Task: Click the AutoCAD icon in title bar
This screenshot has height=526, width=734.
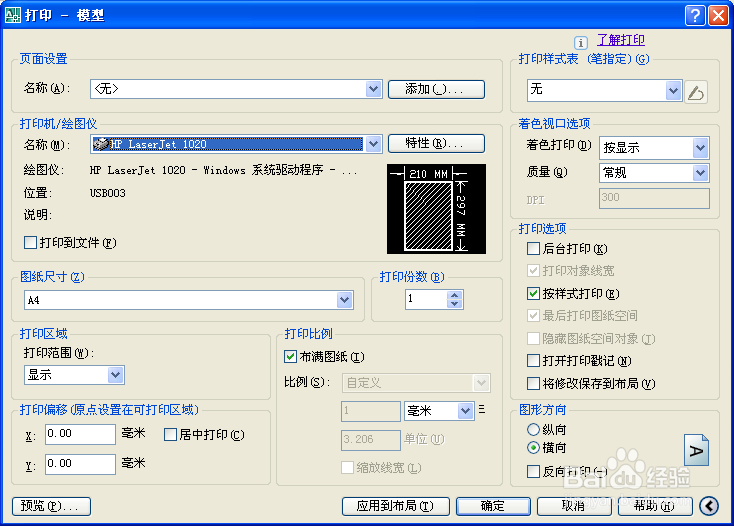Action: 13,15
